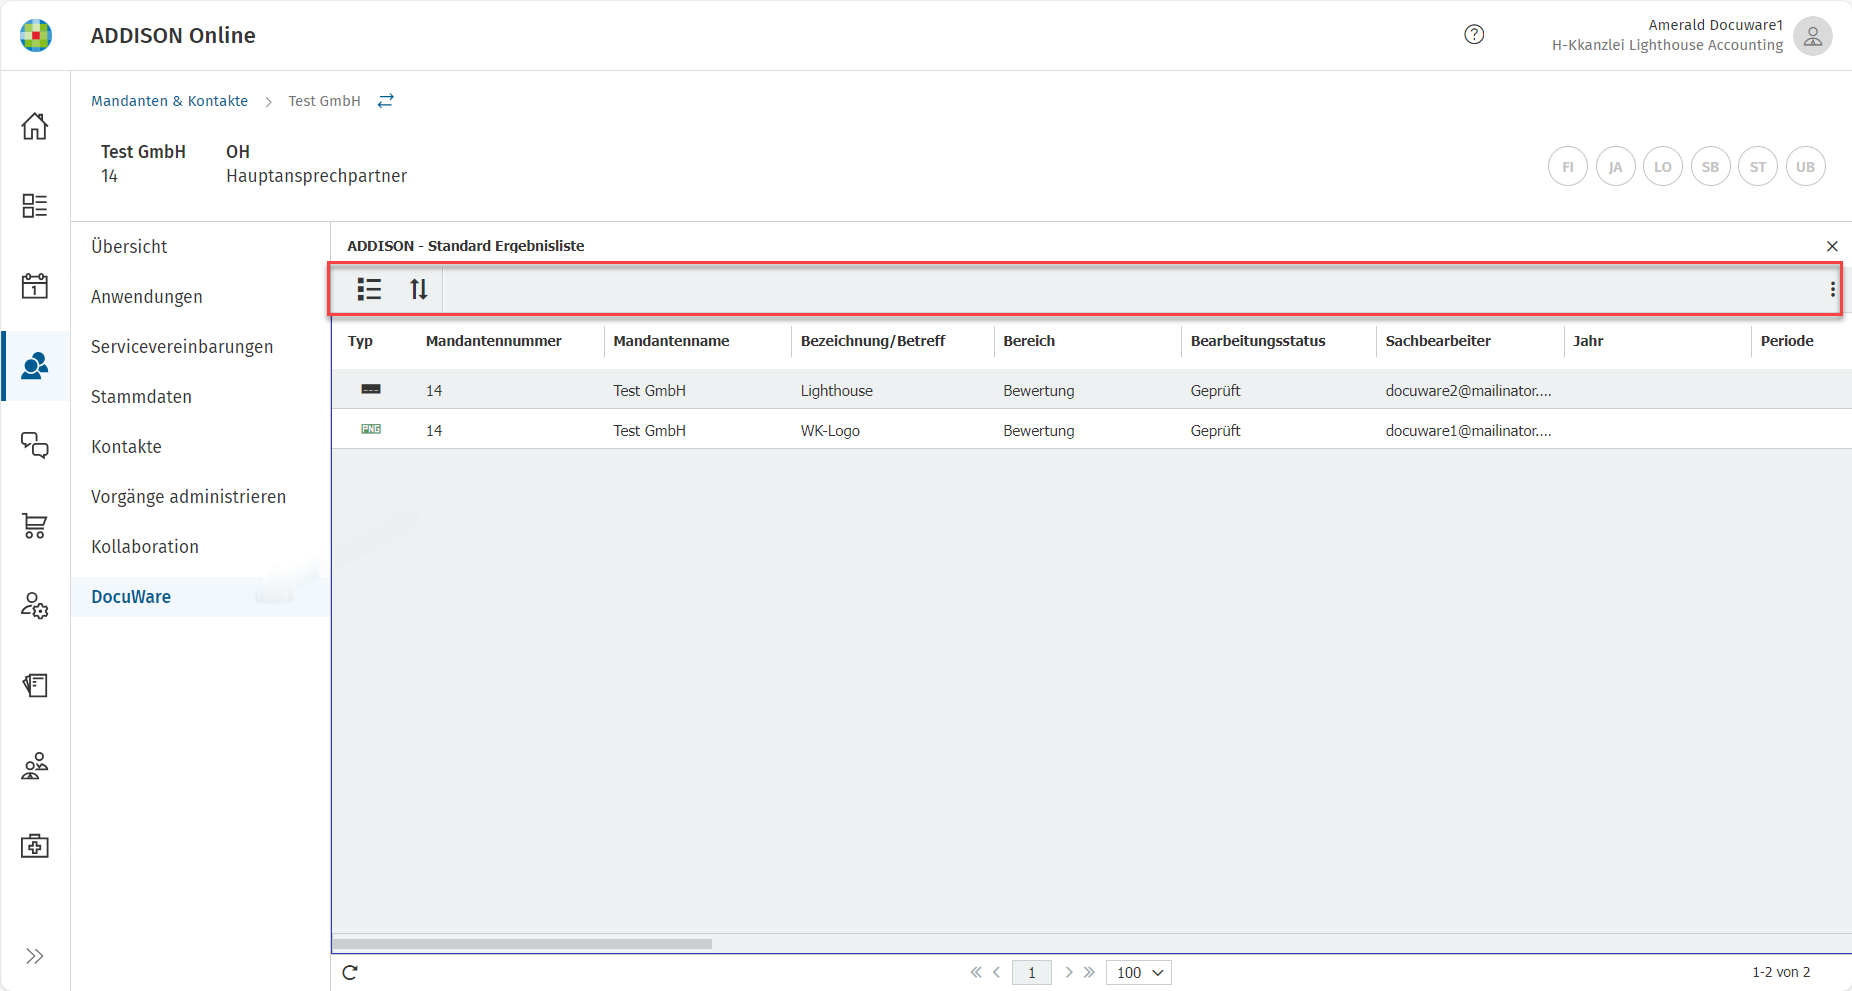The height and width of the screenshot is (991, 1852).
Task: Close the Standard Ergebnisliste panel
Action: [x=1832, y=246]
